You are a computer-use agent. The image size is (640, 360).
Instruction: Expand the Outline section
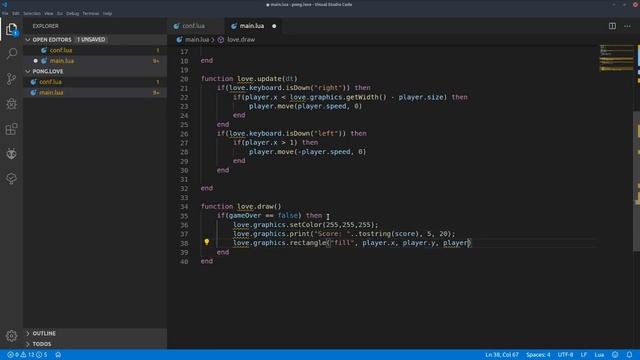[x=95, y=333]
